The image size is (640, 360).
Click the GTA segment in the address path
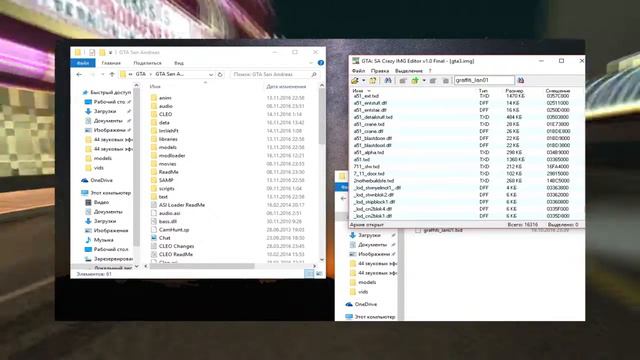coord(141,74)
